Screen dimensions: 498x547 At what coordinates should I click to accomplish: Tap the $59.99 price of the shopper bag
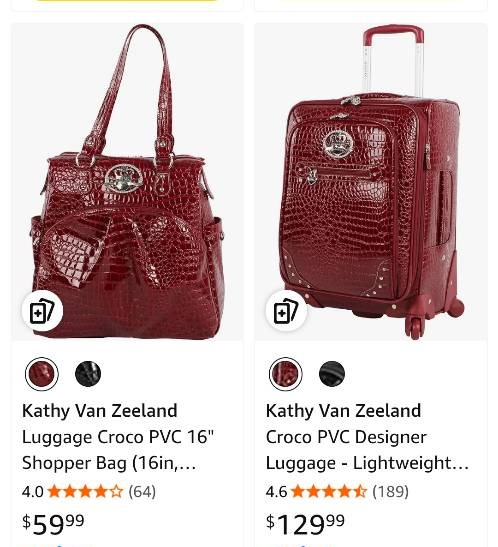pyautogui.click(x=53, y=524)
